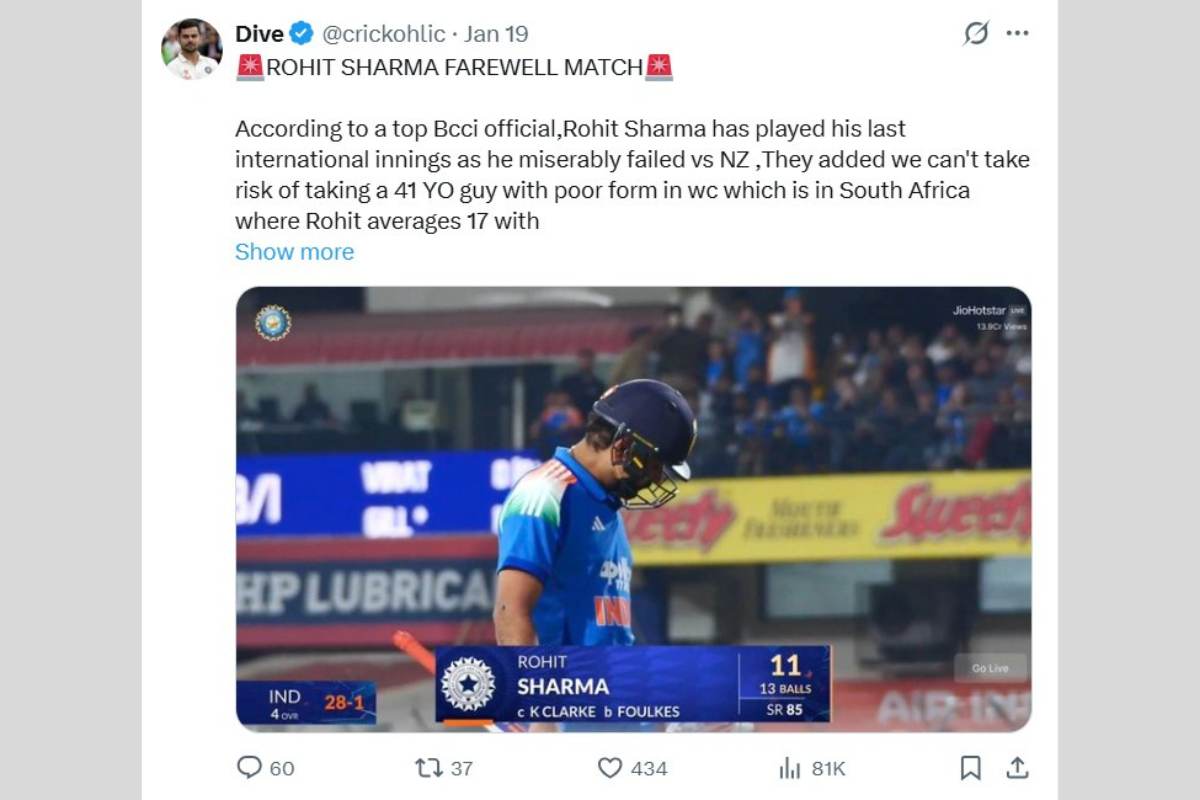Repost the farewell match tweet
The height and width of the screenshot is (800, 1200).
tap(431, 769)
